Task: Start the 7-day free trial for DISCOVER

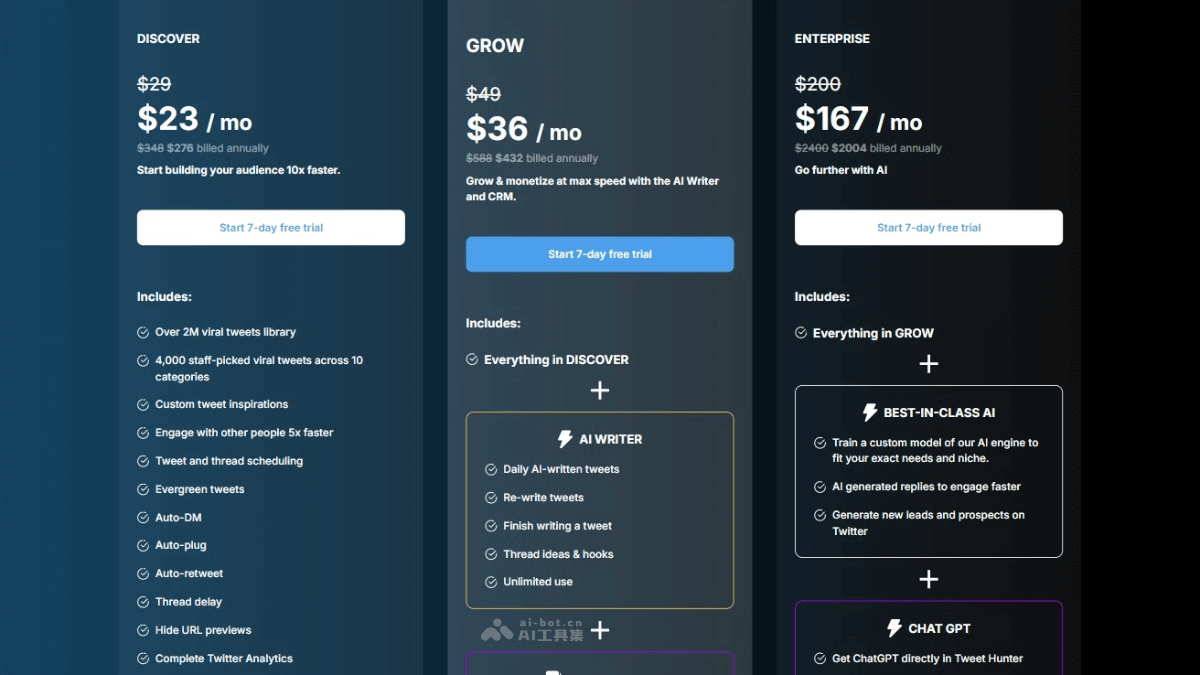Action: (271, 228)
